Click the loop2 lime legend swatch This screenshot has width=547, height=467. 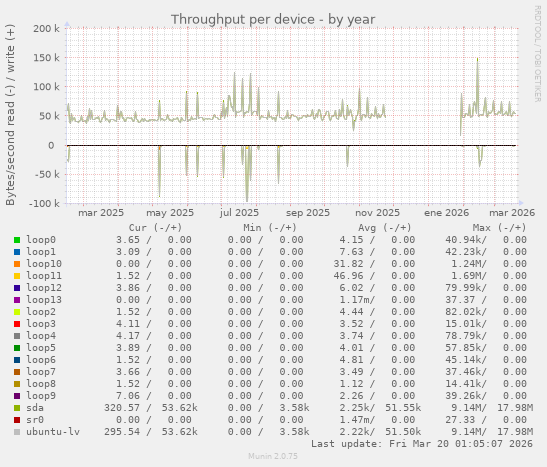pyautogui.click(x=17, y=312)
